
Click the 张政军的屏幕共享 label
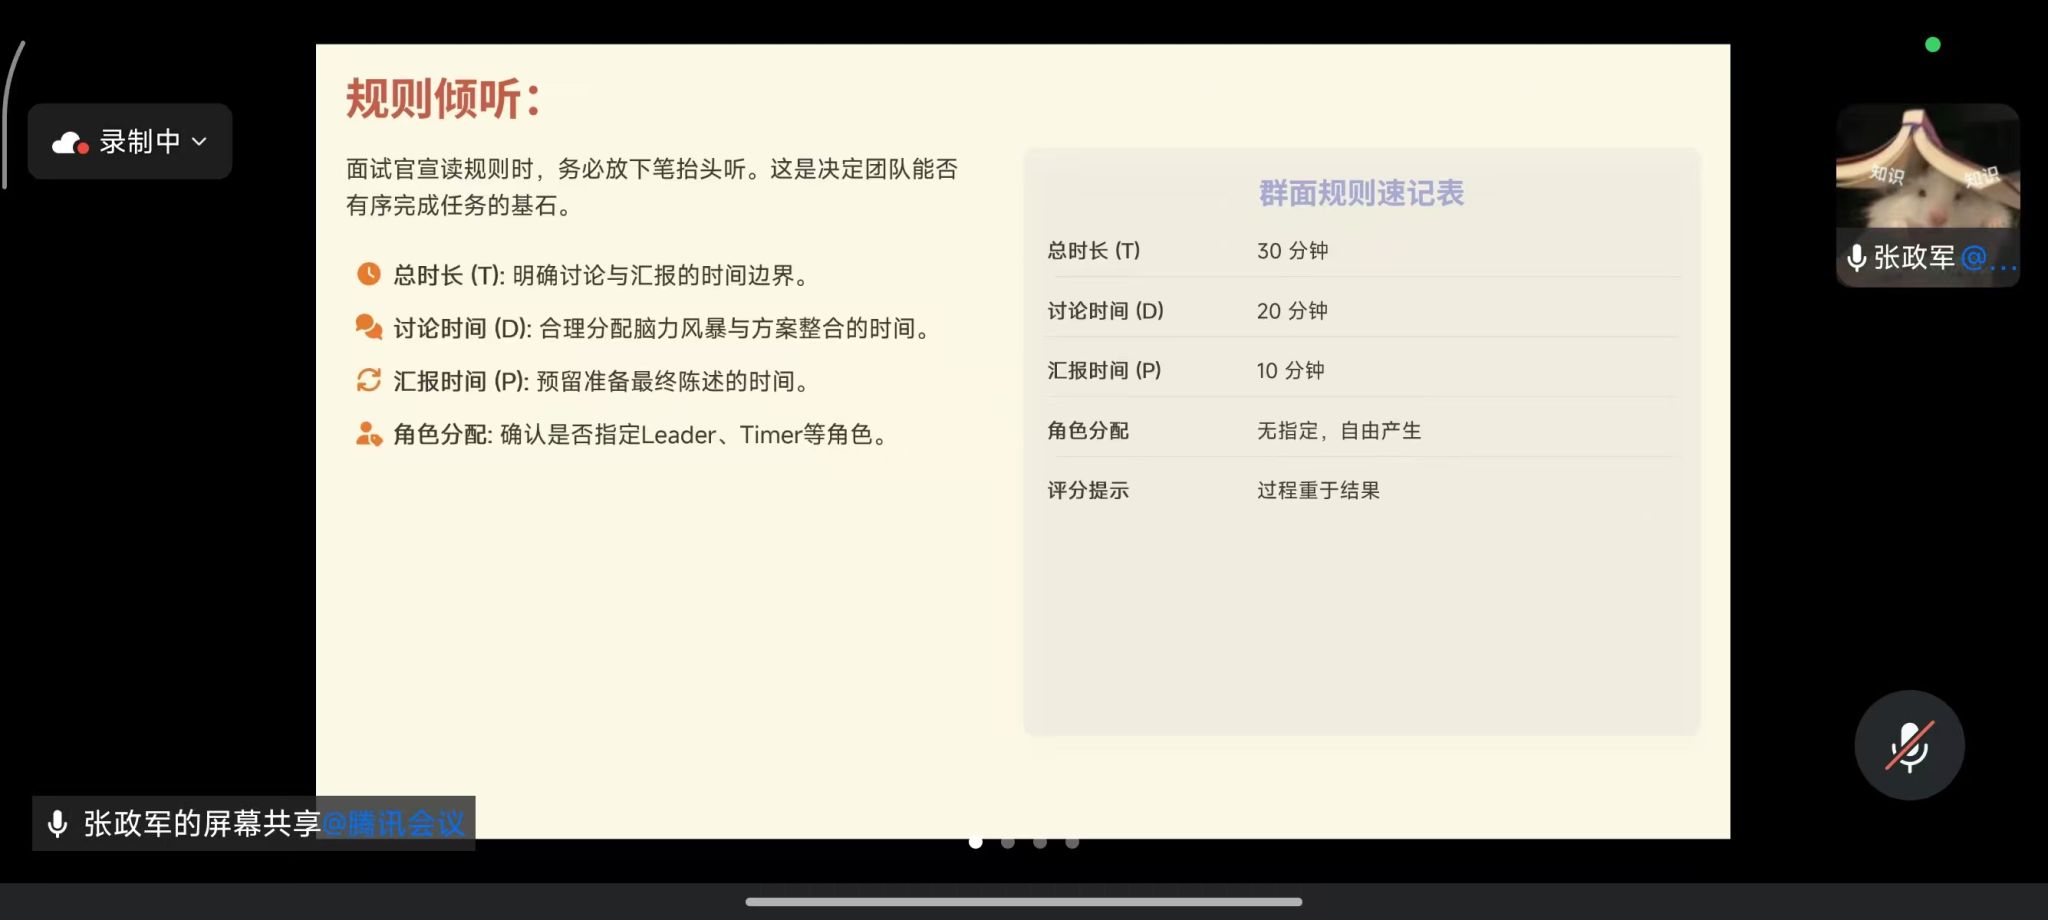pos(202,824)
